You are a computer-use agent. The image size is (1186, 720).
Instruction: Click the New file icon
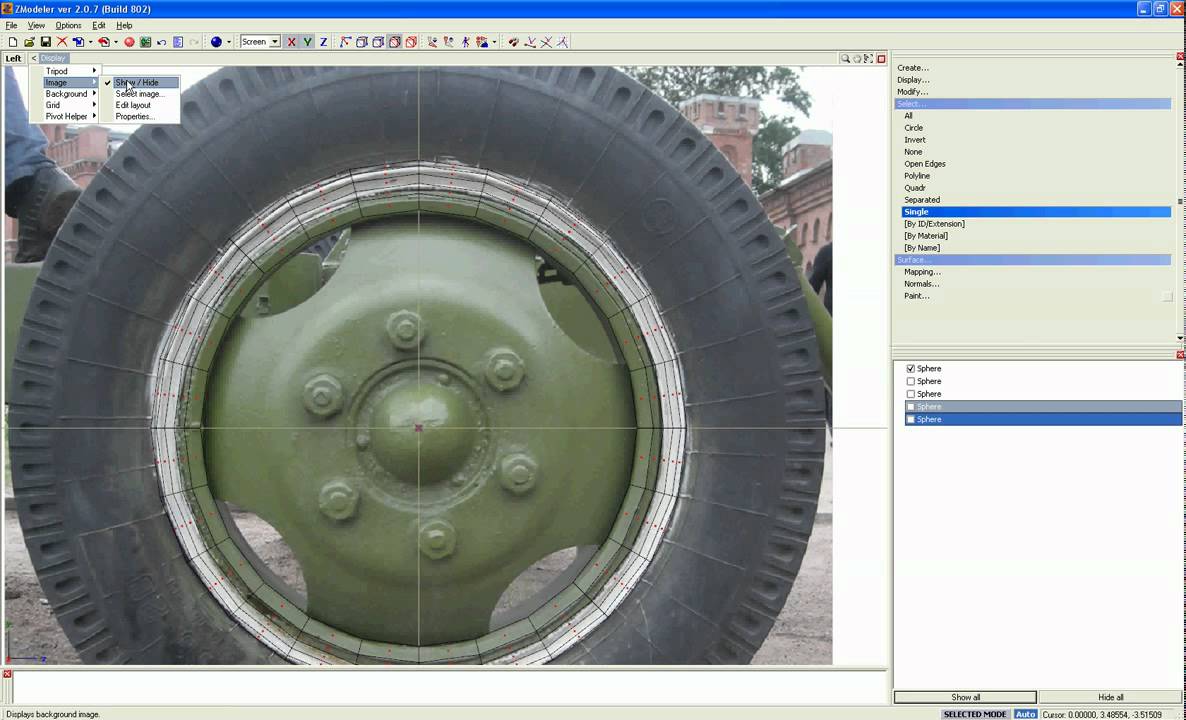tap(13, 42)
